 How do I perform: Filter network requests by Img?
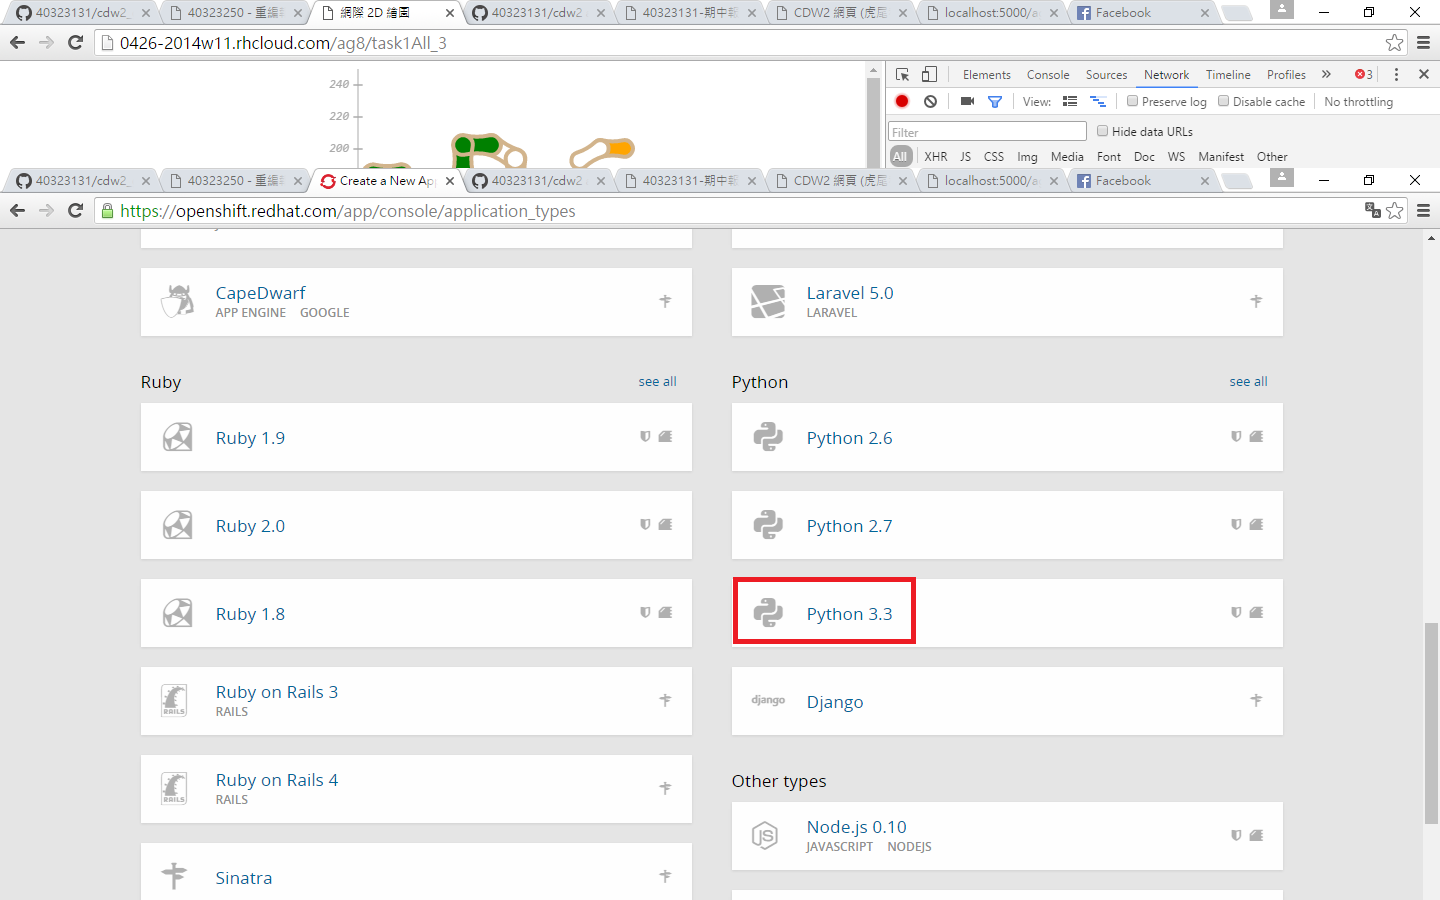[x=1027, y=157]
